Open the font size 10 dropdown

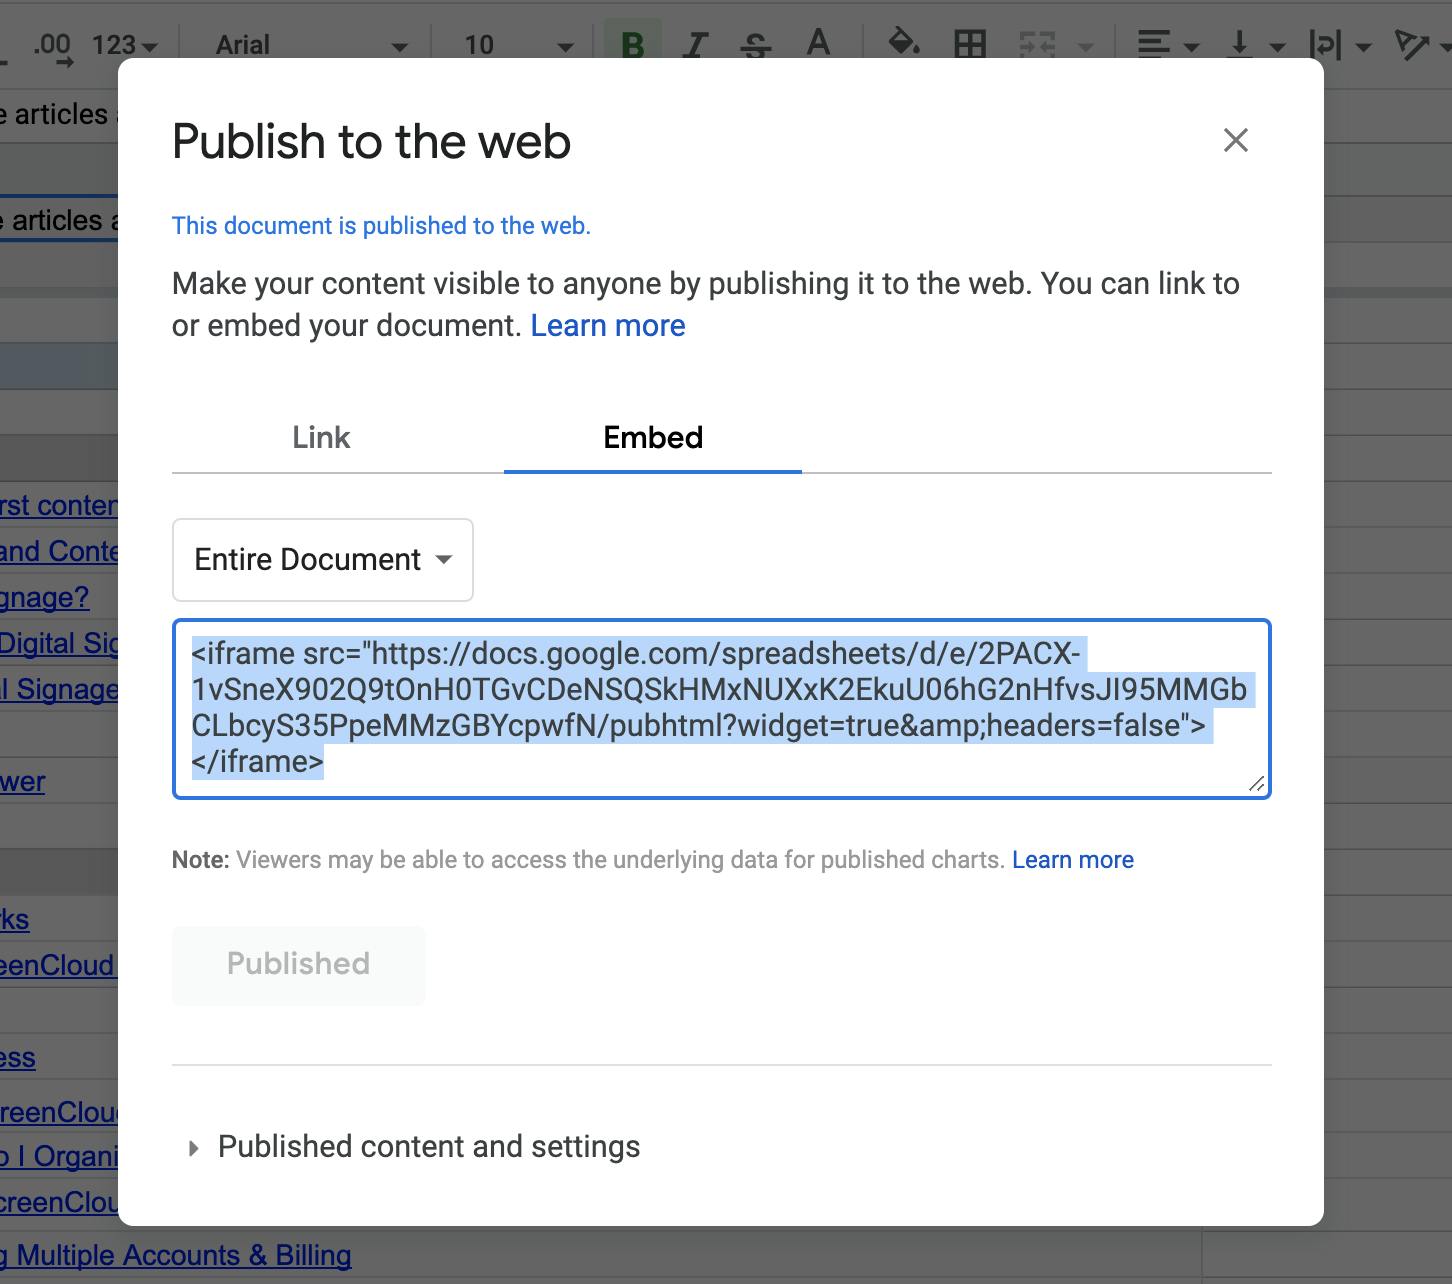(517, 45)
